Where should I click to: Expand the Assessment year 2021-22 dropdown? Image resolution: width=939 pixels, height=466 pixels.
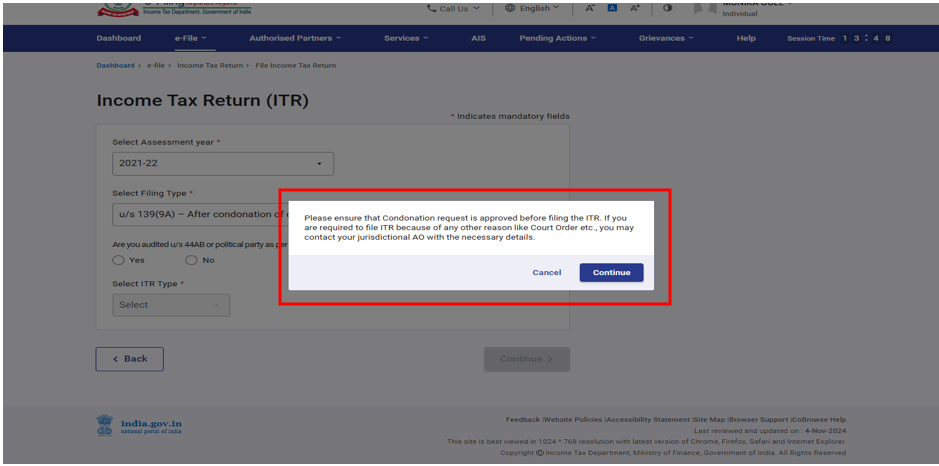222,163
